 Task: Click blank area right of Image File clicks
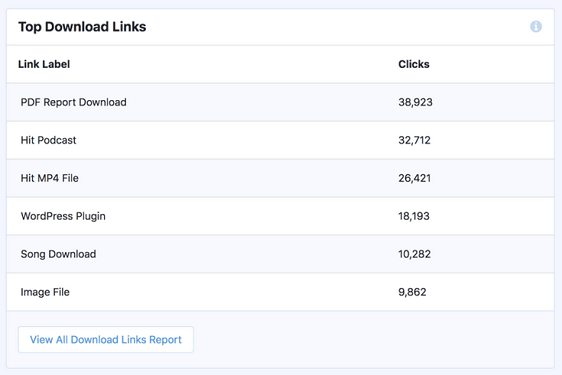click(491, 292)
